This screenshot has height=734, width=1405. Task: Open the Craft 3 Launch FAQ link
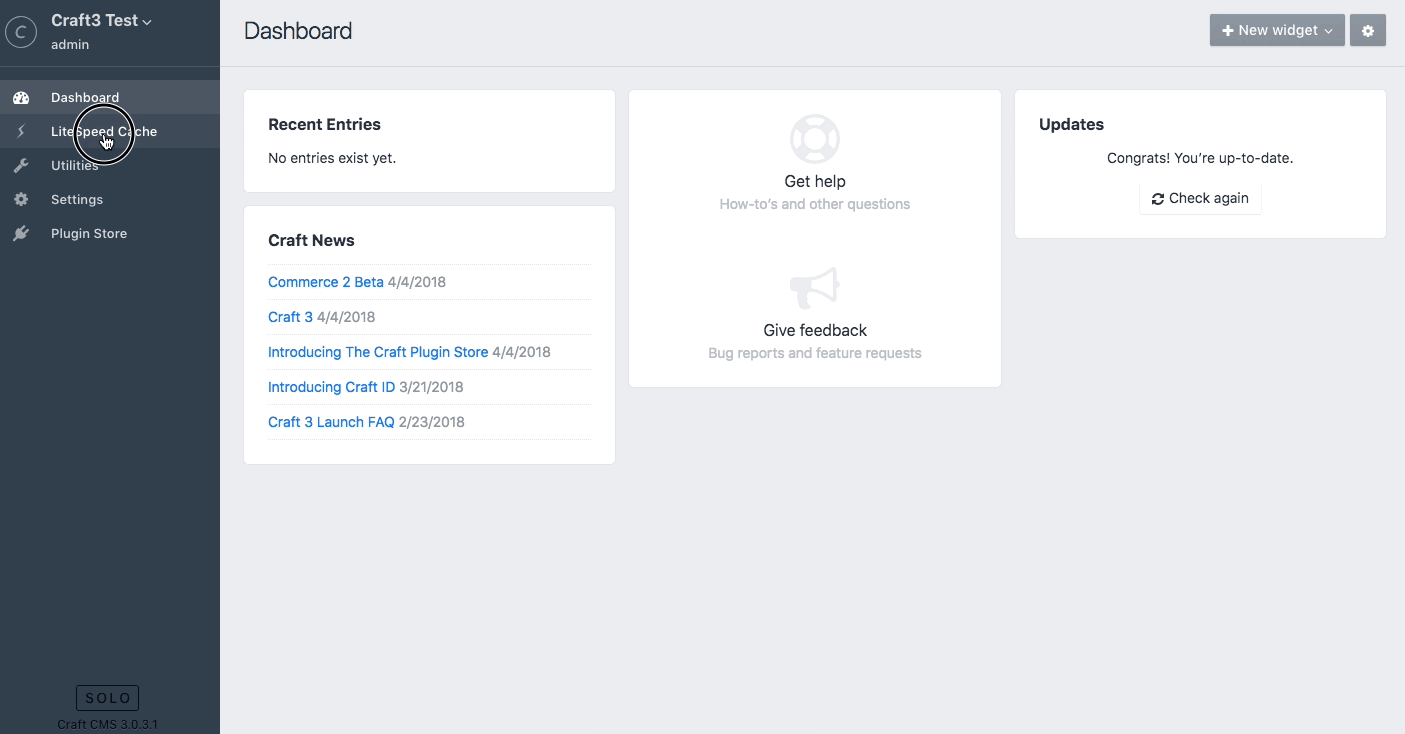point(331,422)
